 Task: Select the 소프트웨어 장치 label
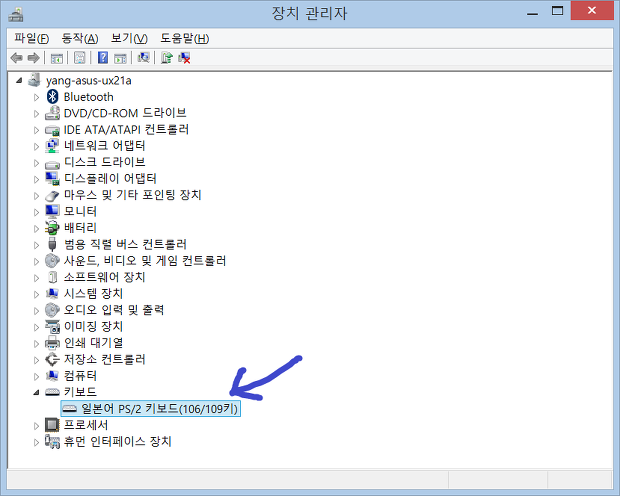point(104,277)
